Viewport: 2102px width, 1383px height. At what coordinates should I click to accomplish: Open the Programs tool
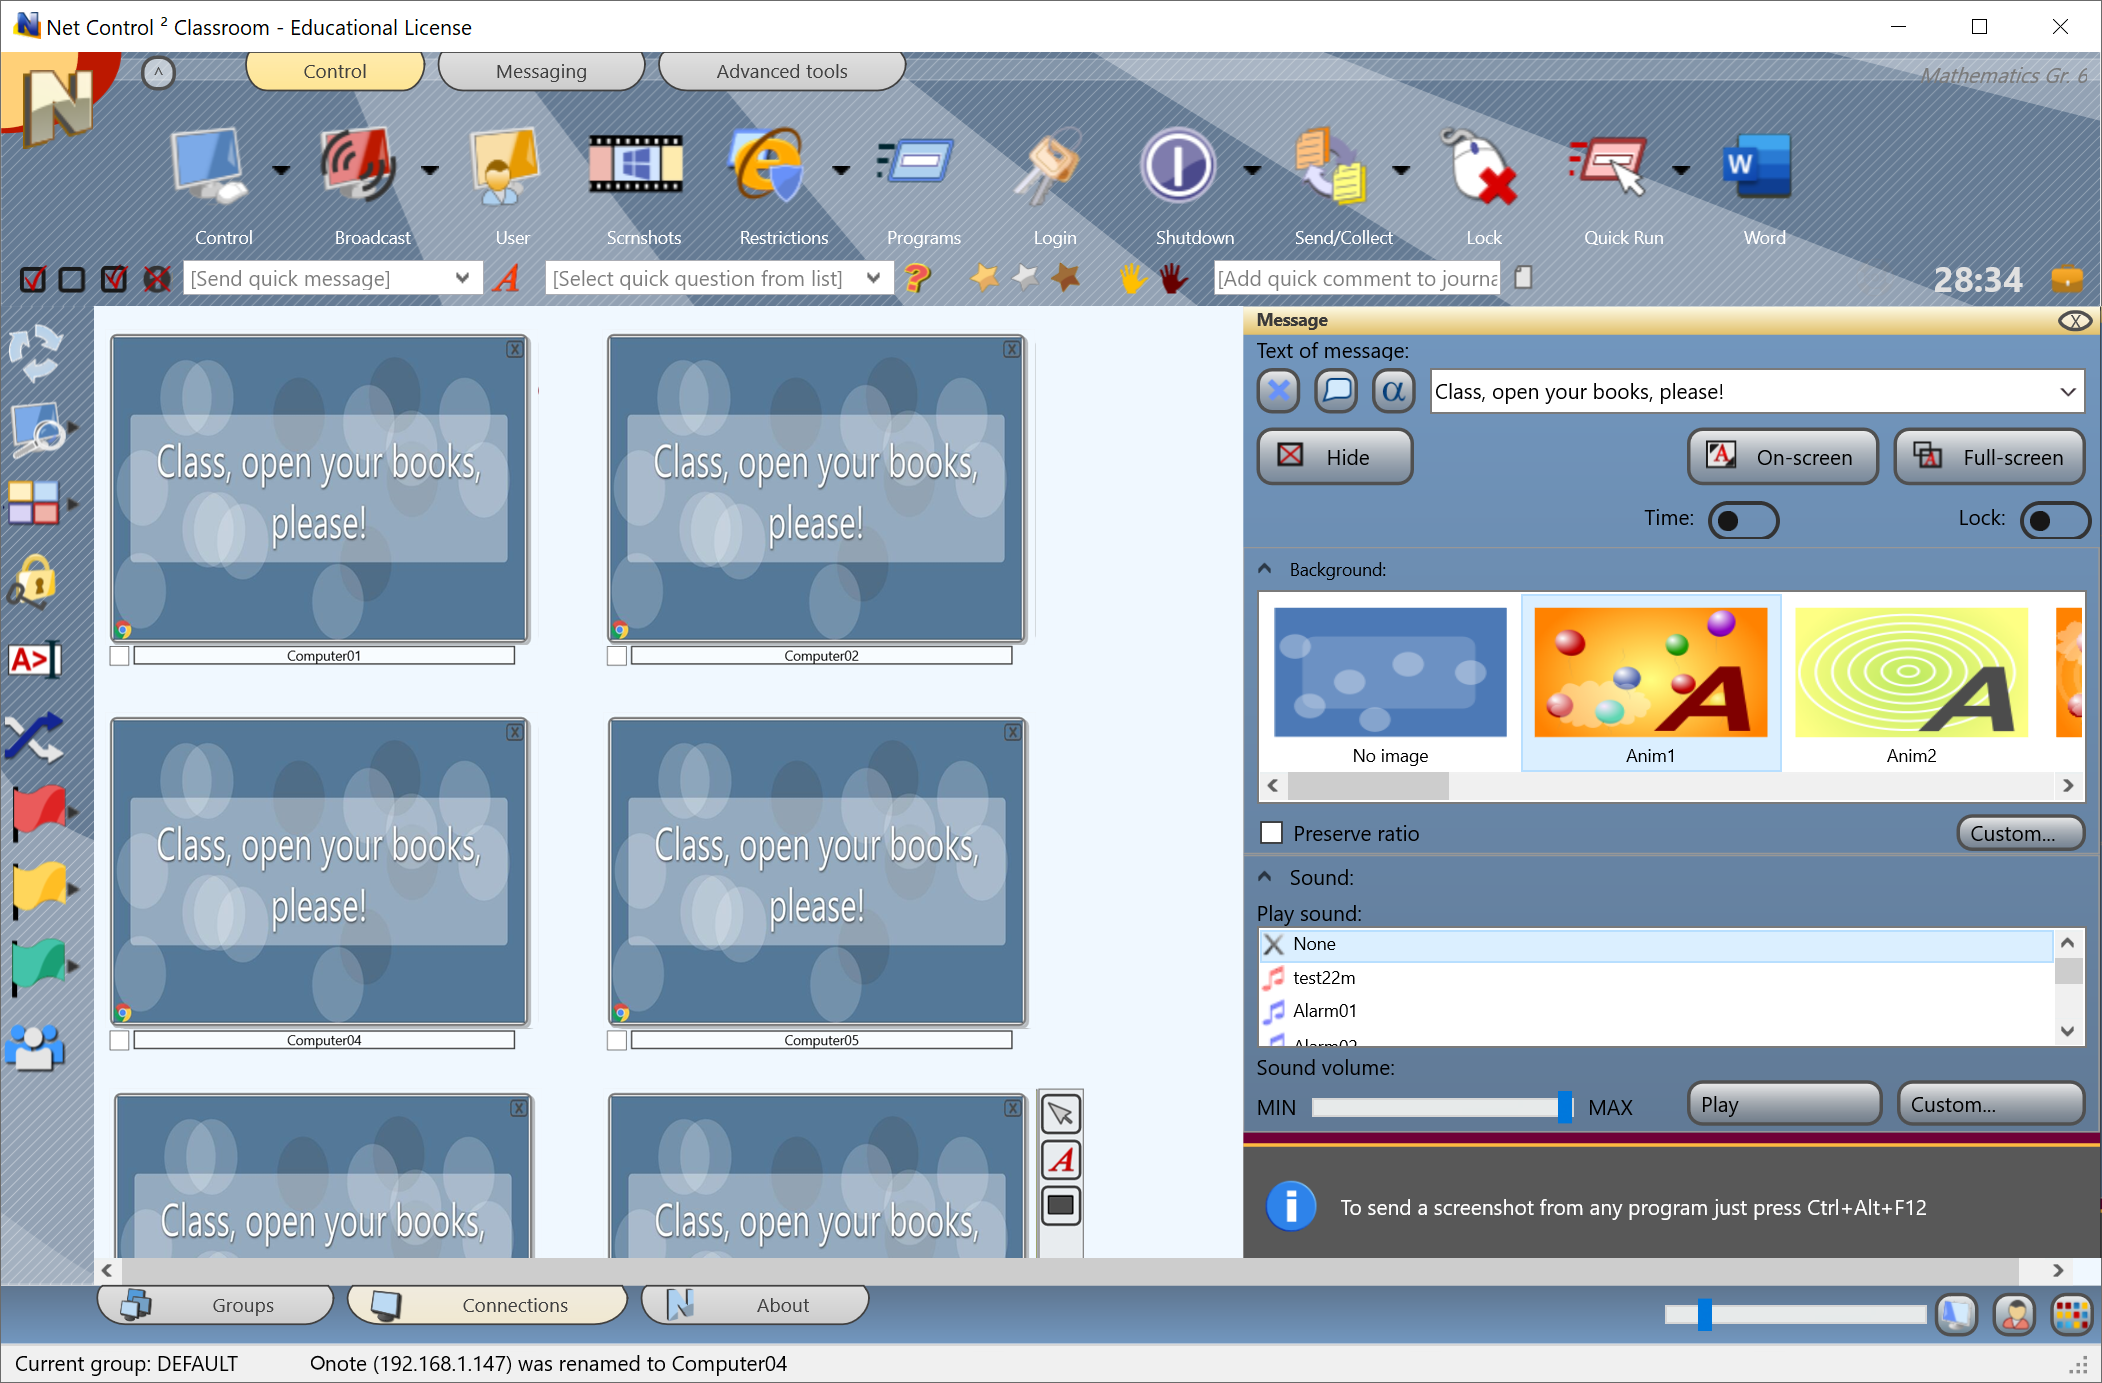point(915,162)
